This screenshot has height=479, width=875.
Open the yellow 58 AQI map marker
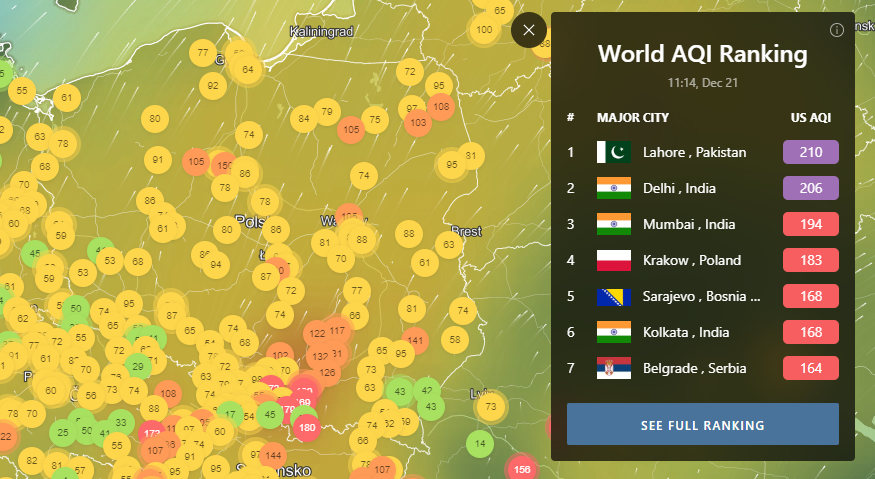point(455,339)
